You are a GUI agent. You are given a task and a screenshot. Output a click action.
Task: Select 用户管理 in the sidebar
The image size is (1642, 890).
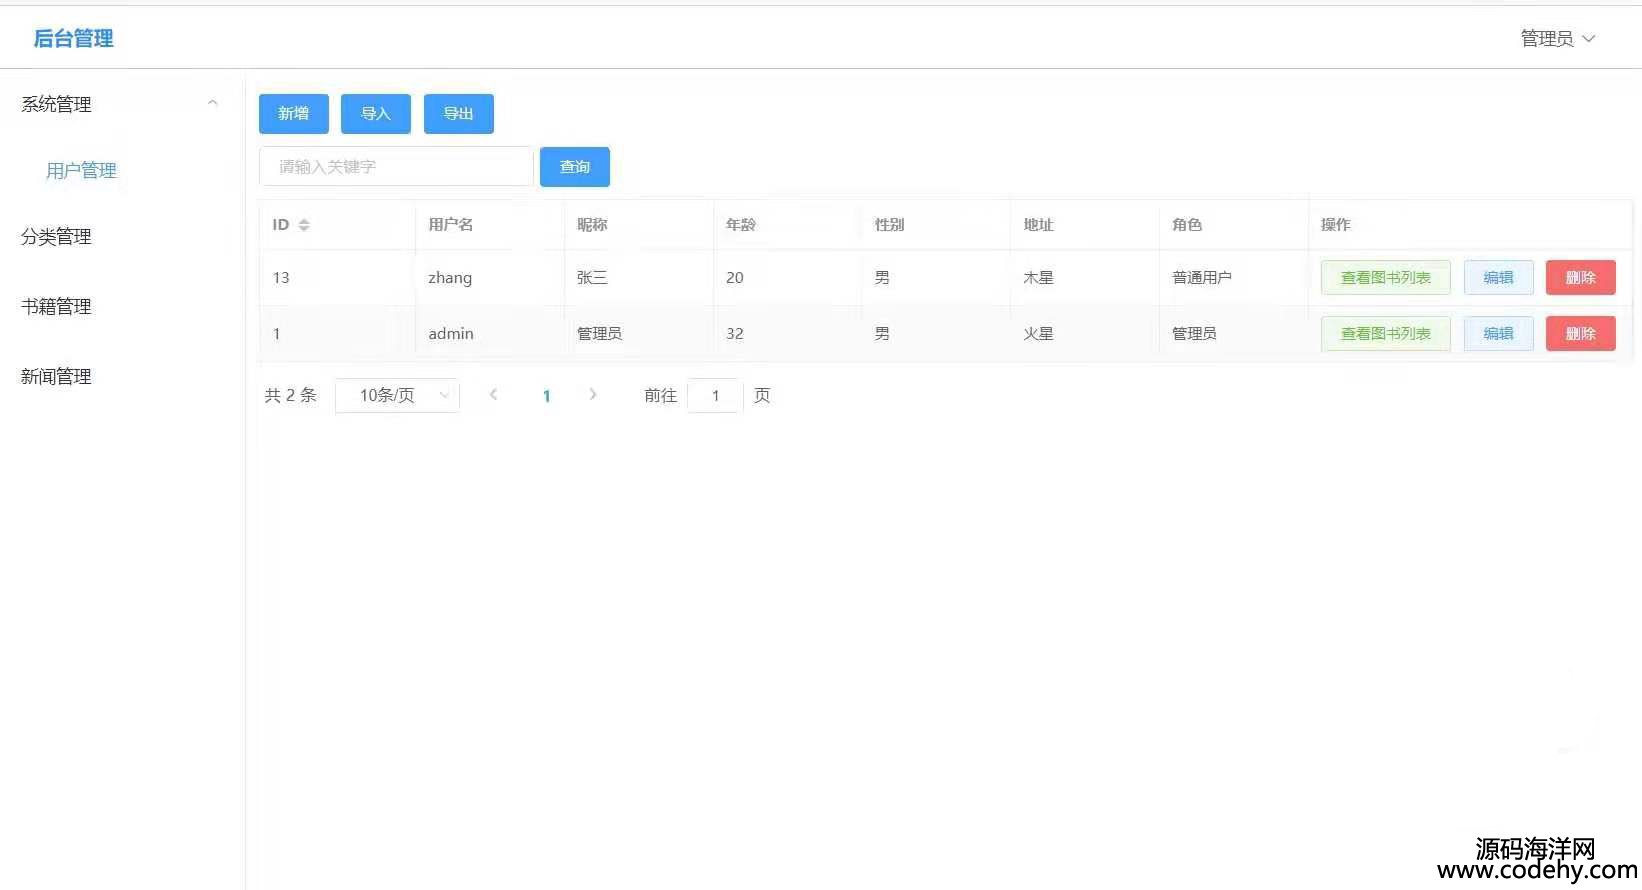pyautogui.click(x=82, y=171)
